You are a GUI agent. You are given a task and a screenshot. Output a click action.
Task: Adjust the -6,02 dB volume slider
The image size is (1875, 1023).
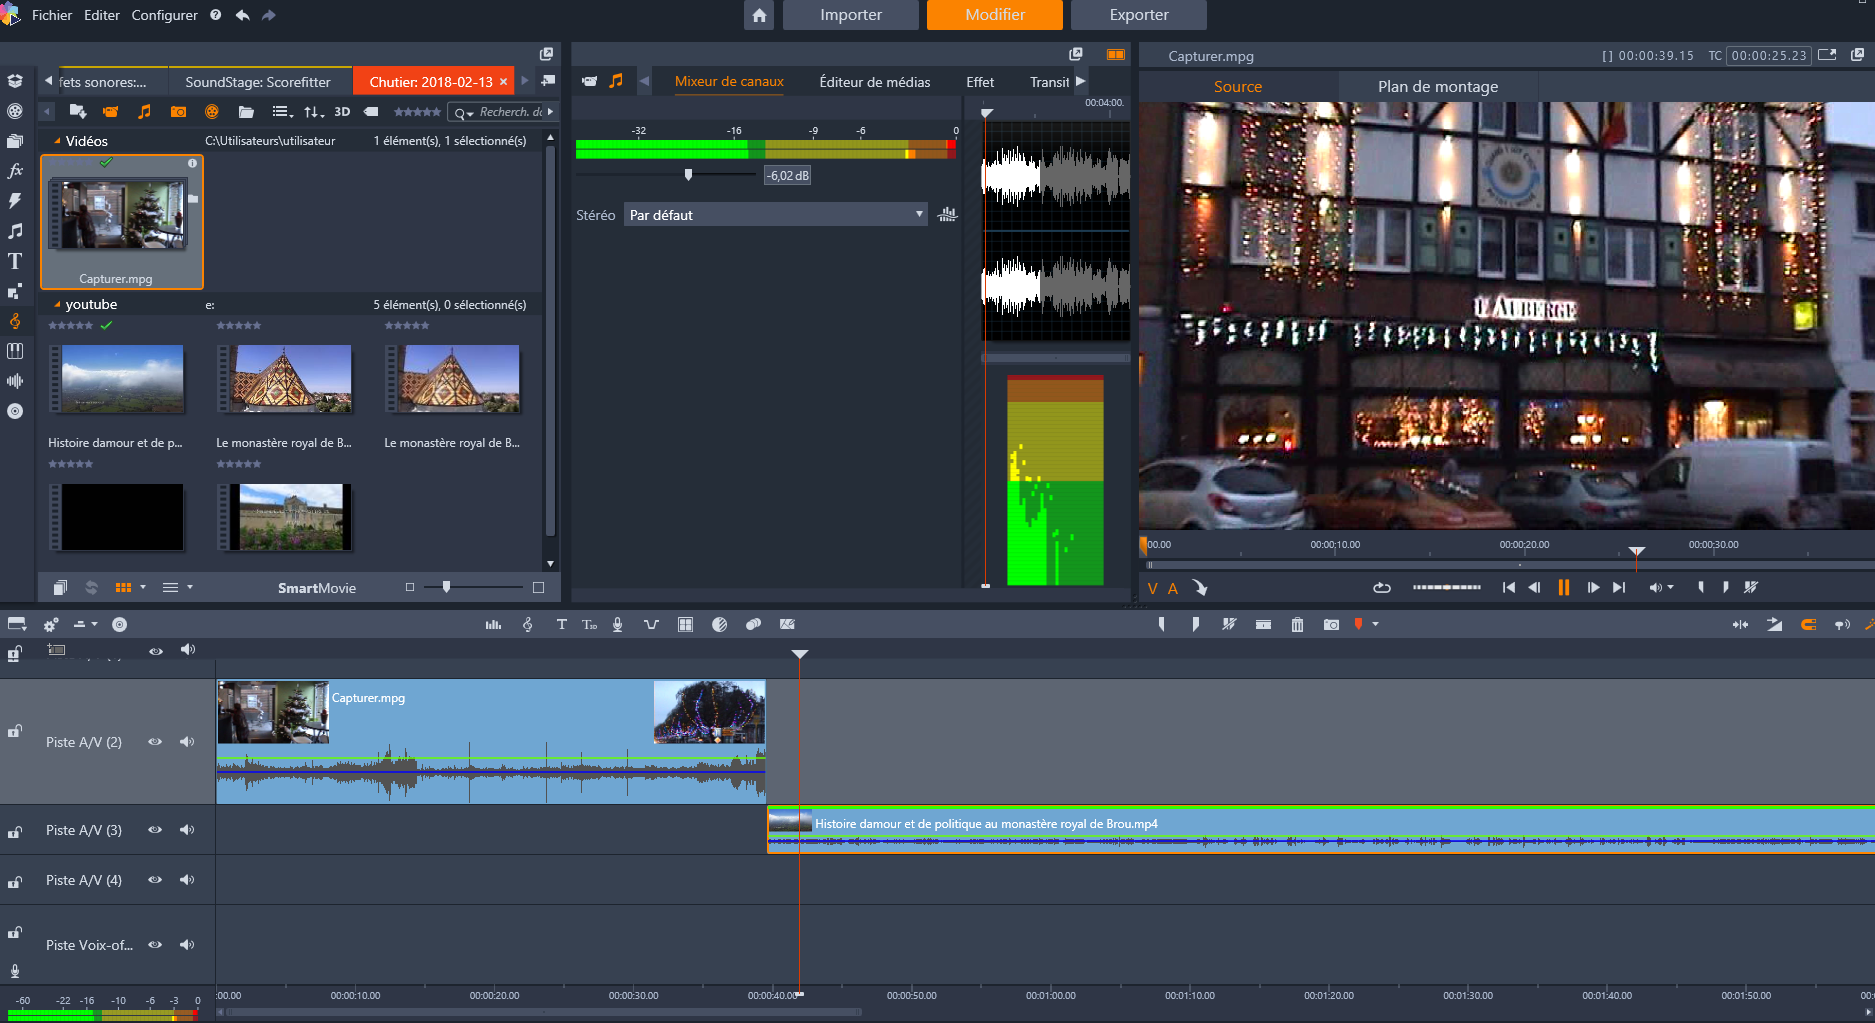688,175
